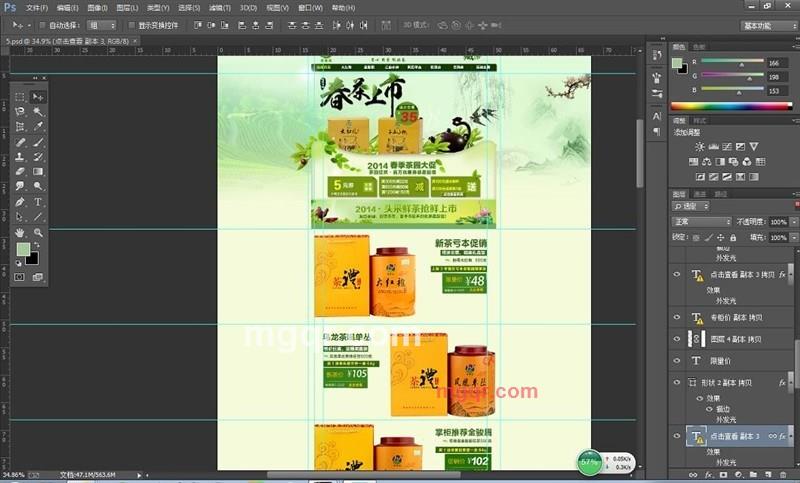The image size is (800, 483).
Task: Click the B value field 153
Action: (x=778, y=91)
